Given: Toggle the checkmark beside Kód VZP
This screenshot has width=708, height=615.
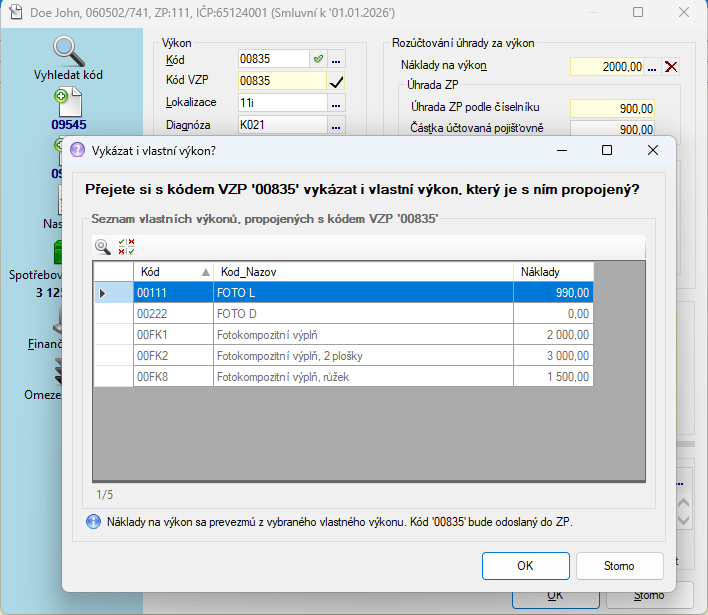Looking at the screenshot, I should pos(337,81).
